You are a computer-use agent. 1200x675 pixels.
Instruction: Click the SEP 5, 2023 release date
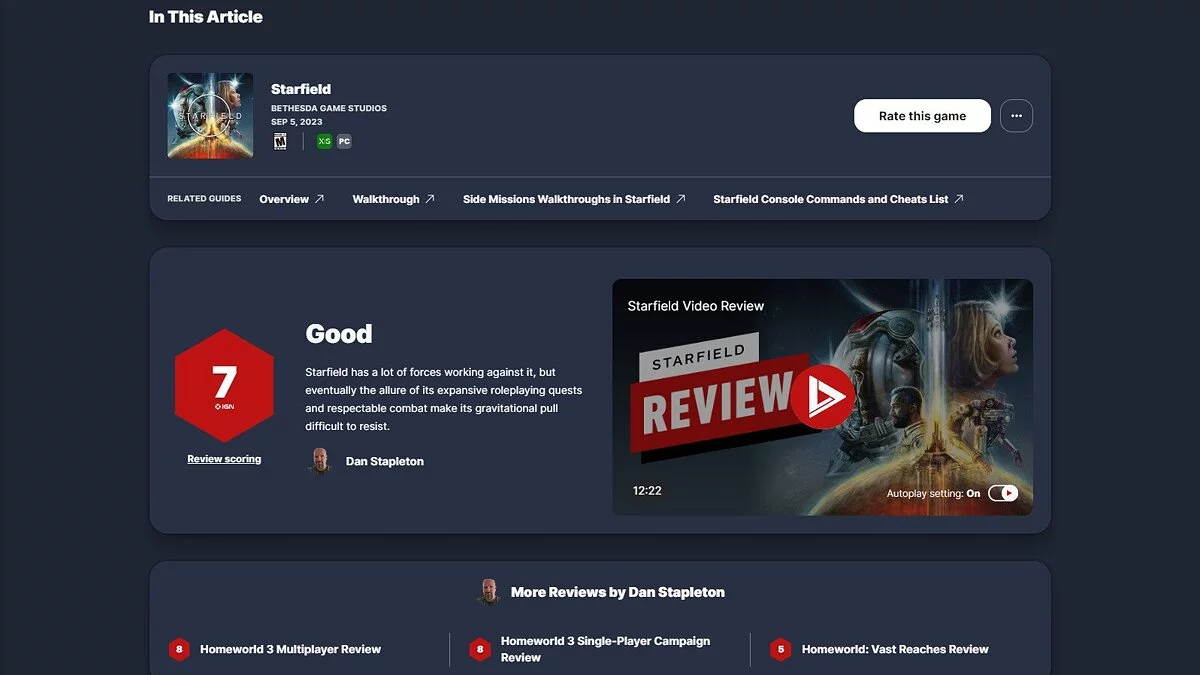tap(297, 122)
